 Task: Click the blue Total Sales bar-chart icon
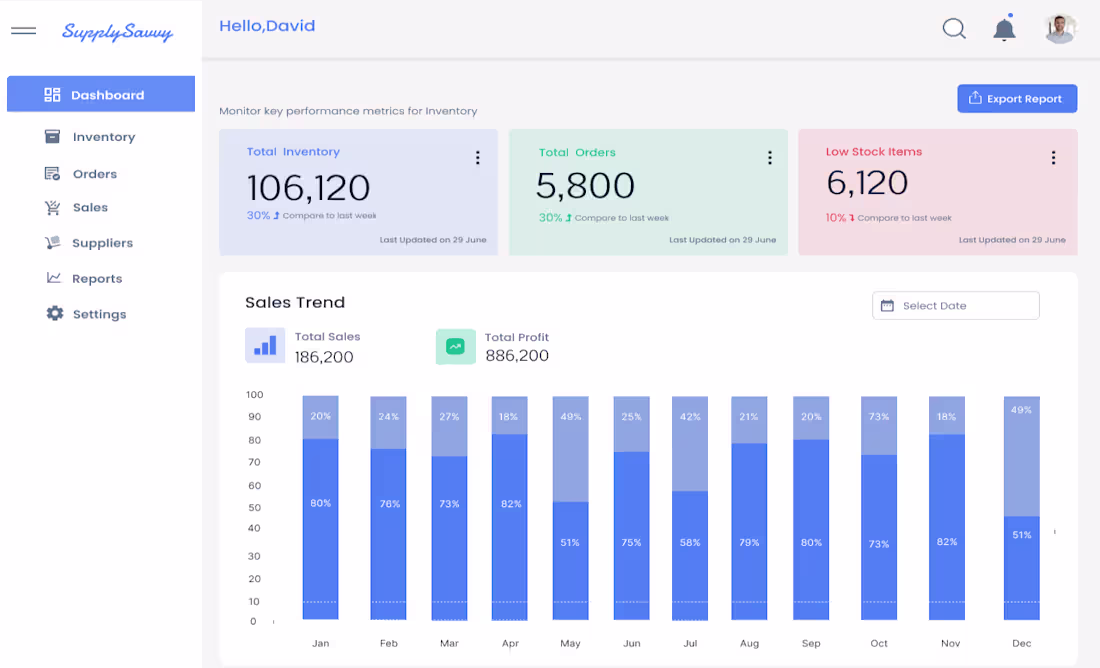click(264, 345)
